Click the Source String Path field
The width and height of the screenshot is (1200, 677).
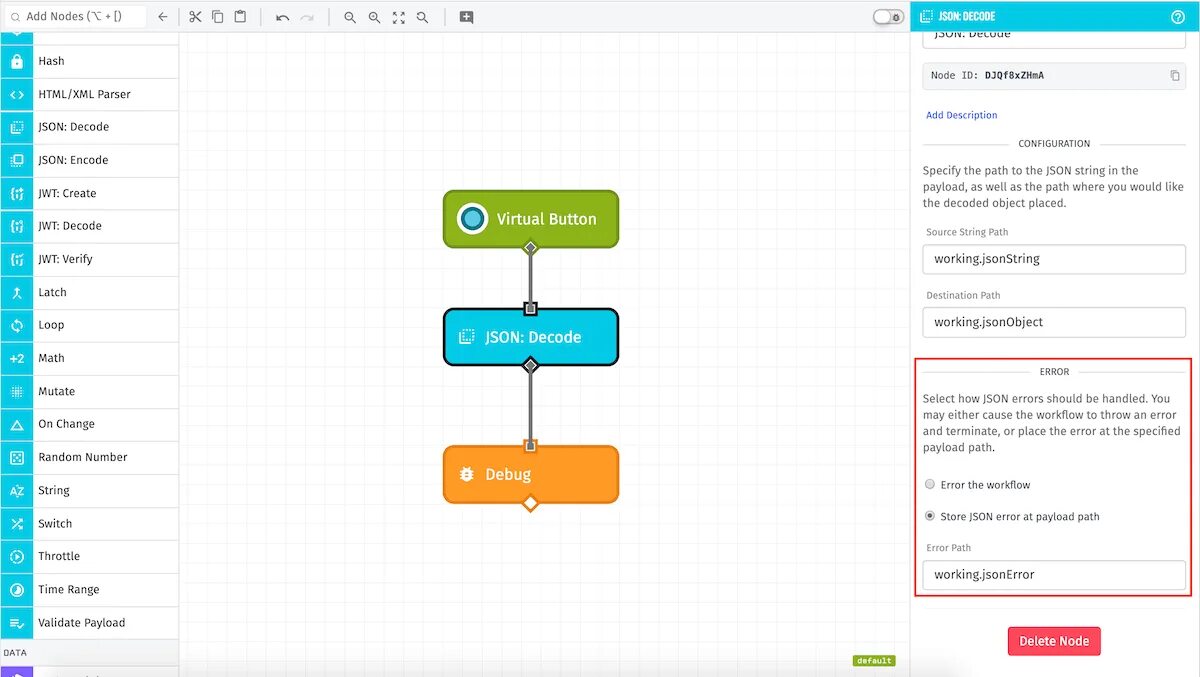[x=1054, y=259]
